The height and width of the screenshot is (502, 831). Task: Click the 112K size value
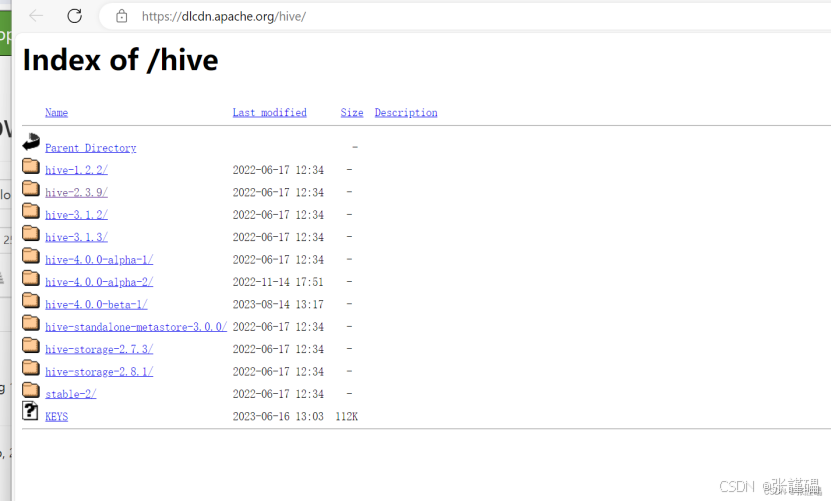pos(347,416)
